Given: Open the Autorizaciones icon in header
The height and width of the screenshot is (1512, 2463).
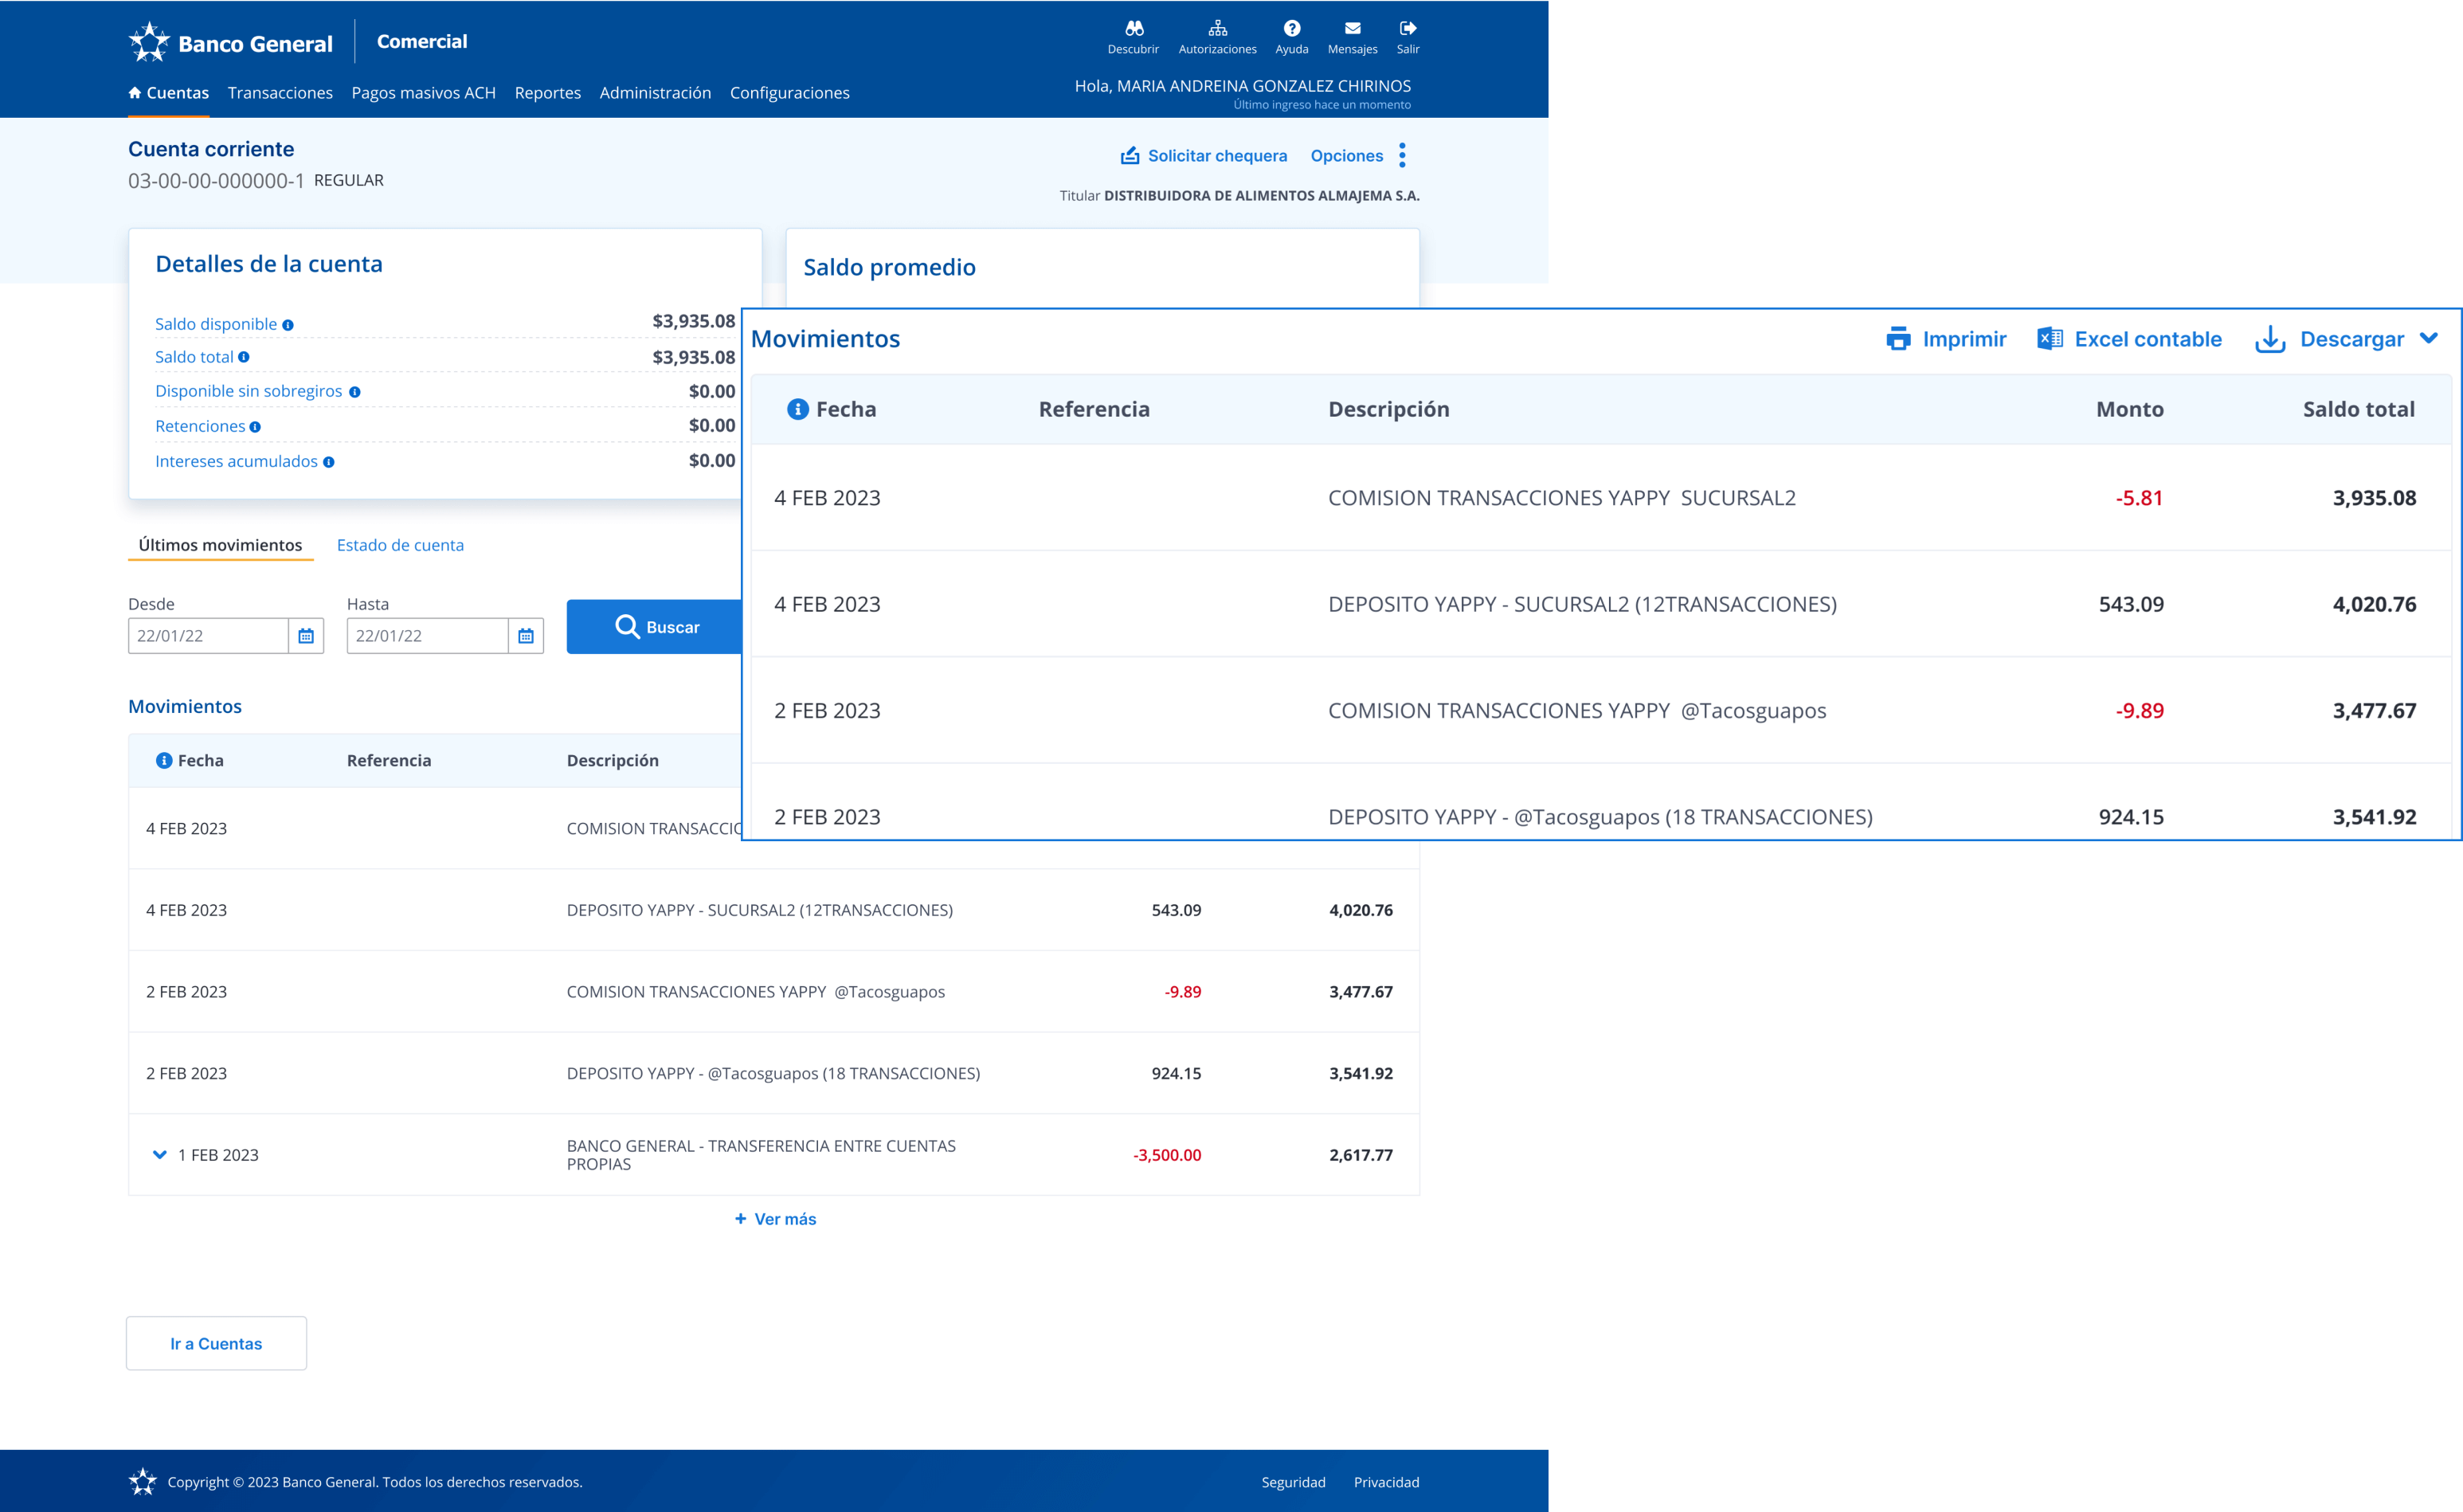Looking at the screenshot, I should coord(1217,28).
